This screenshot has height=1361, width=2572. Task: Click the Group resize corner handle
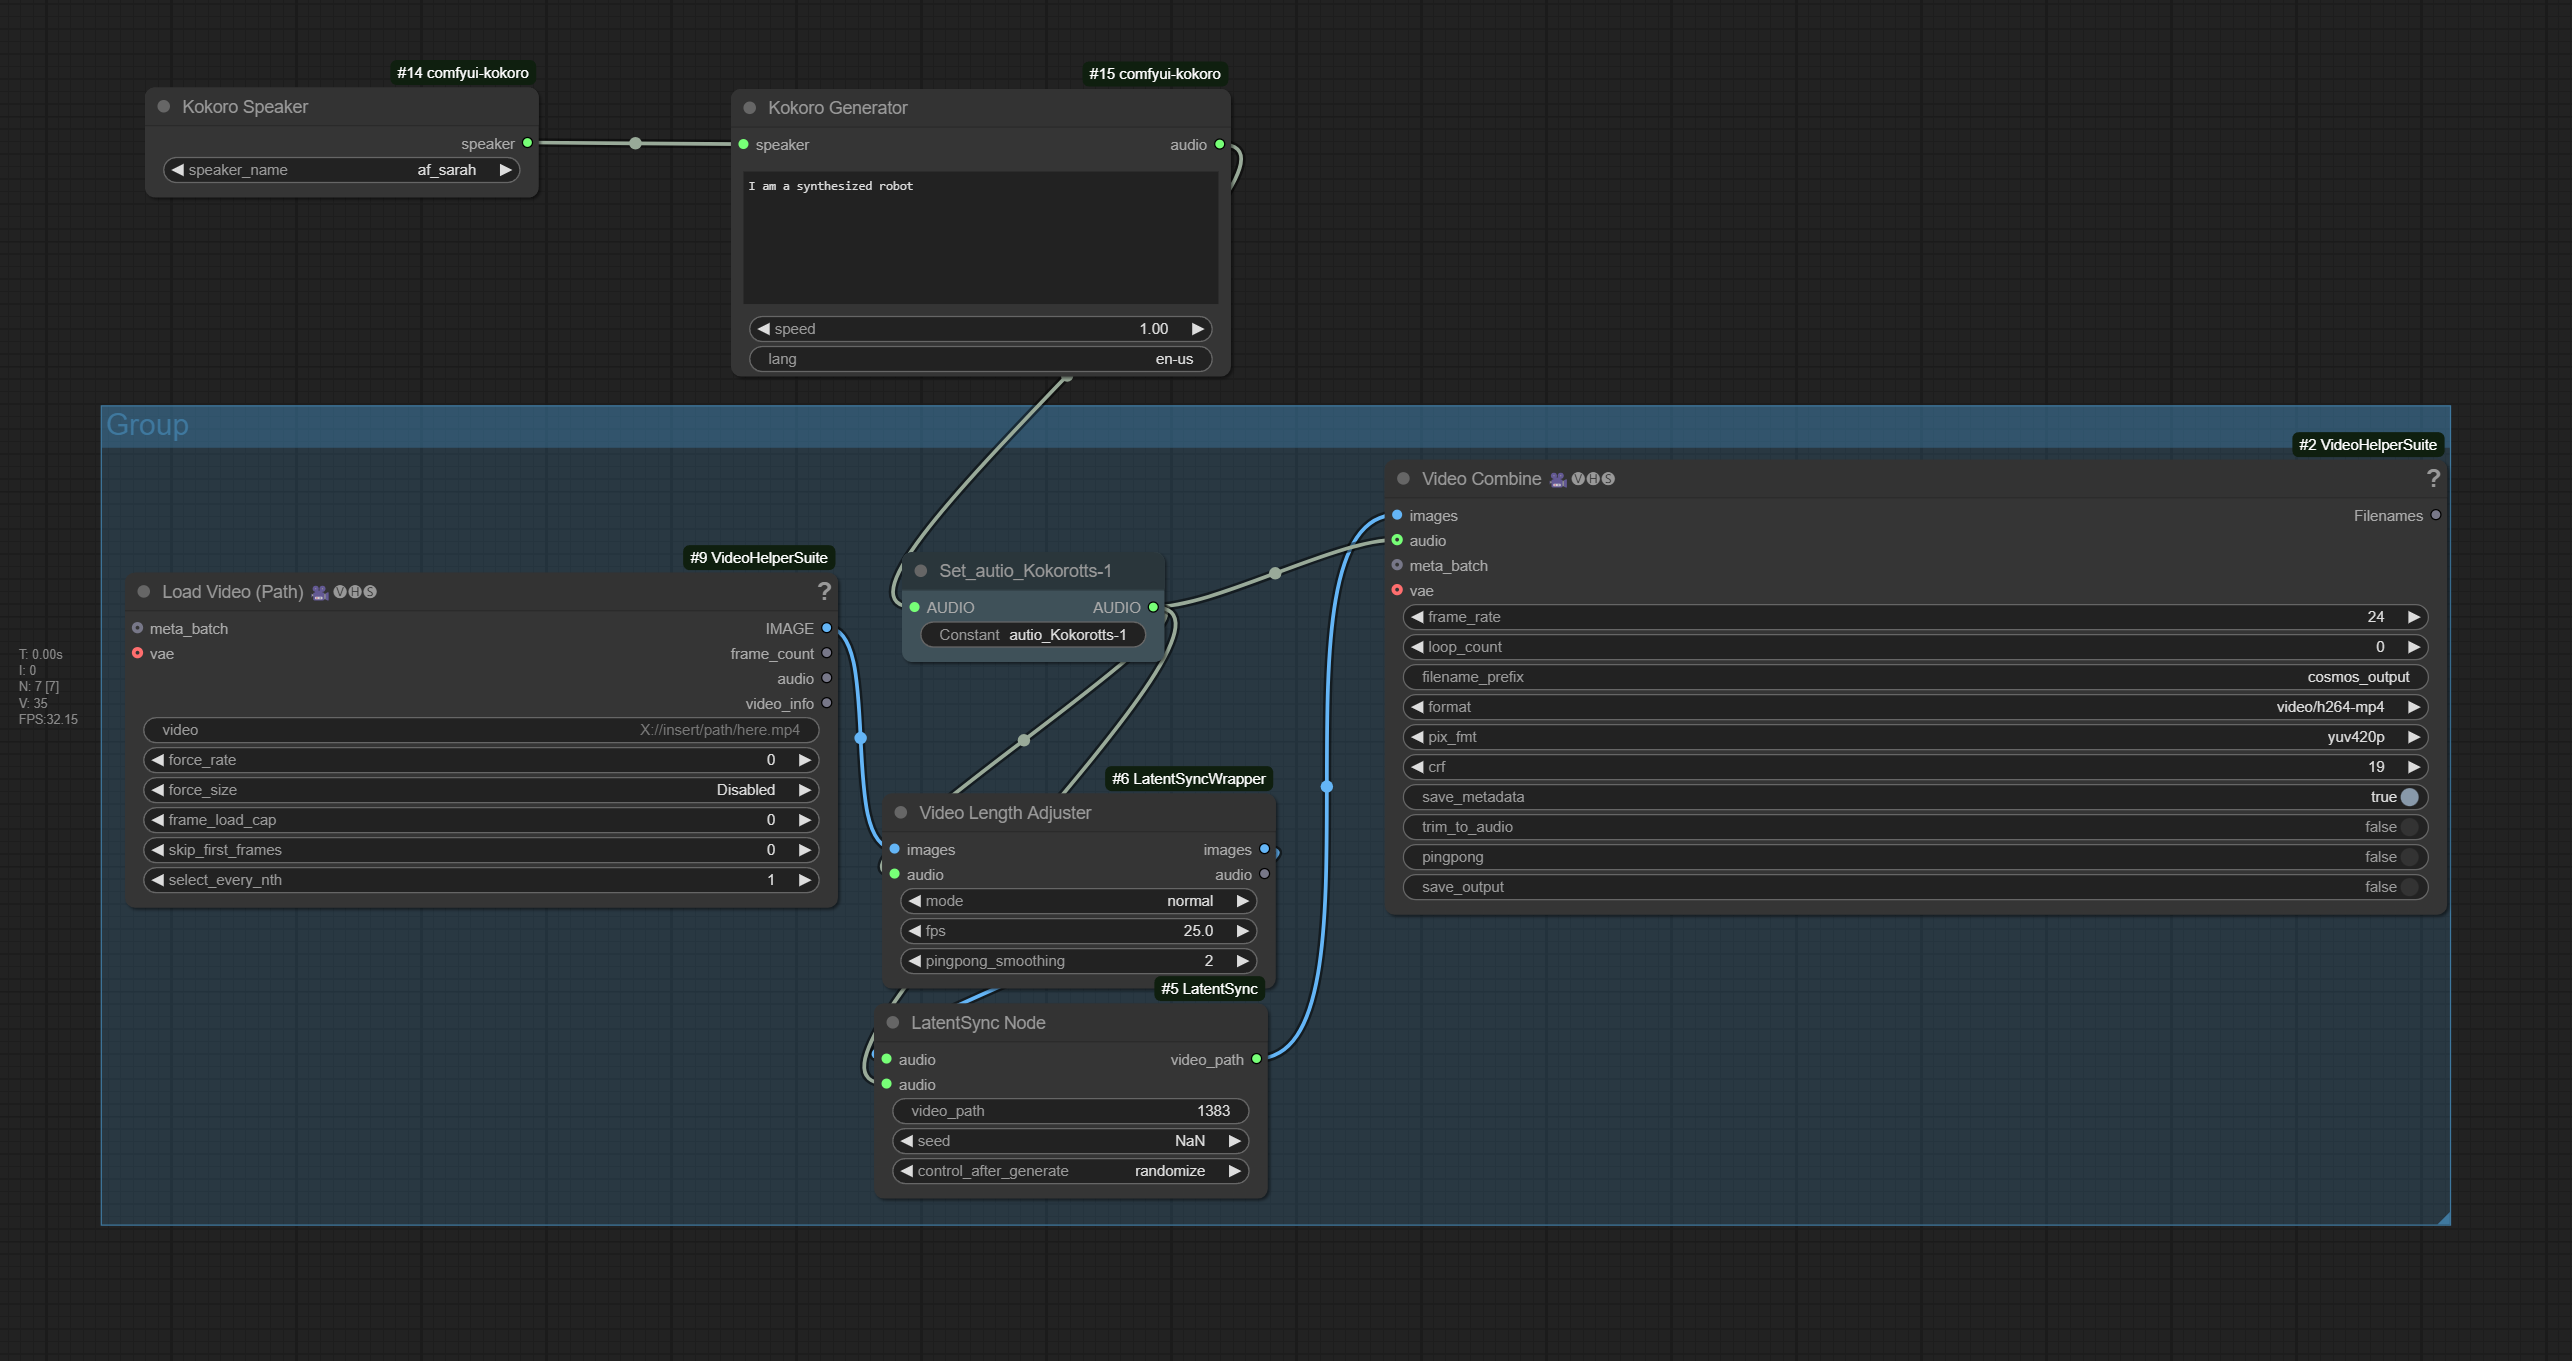coord(2443,1218)
